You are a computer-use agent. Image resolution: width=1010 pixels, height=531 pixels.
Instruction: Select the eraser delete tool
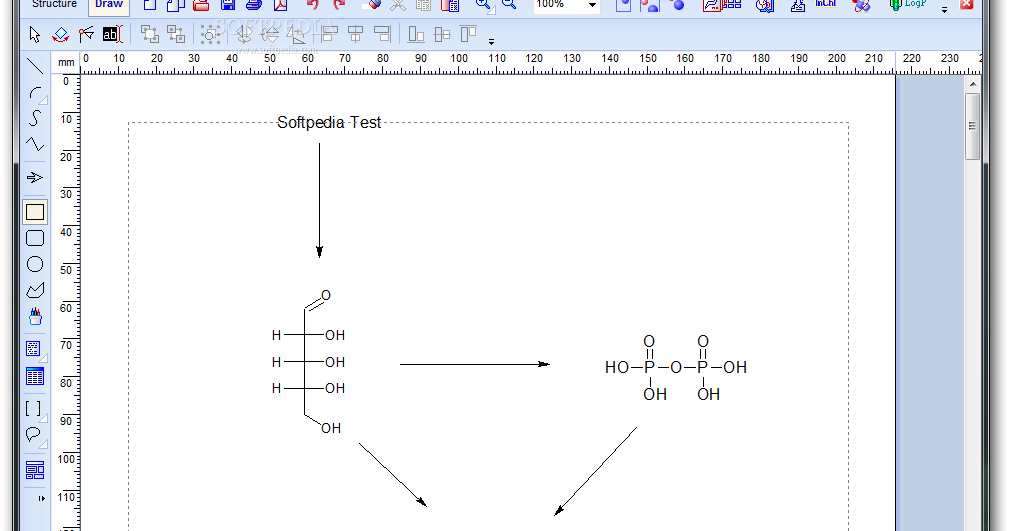click(372, 5)
